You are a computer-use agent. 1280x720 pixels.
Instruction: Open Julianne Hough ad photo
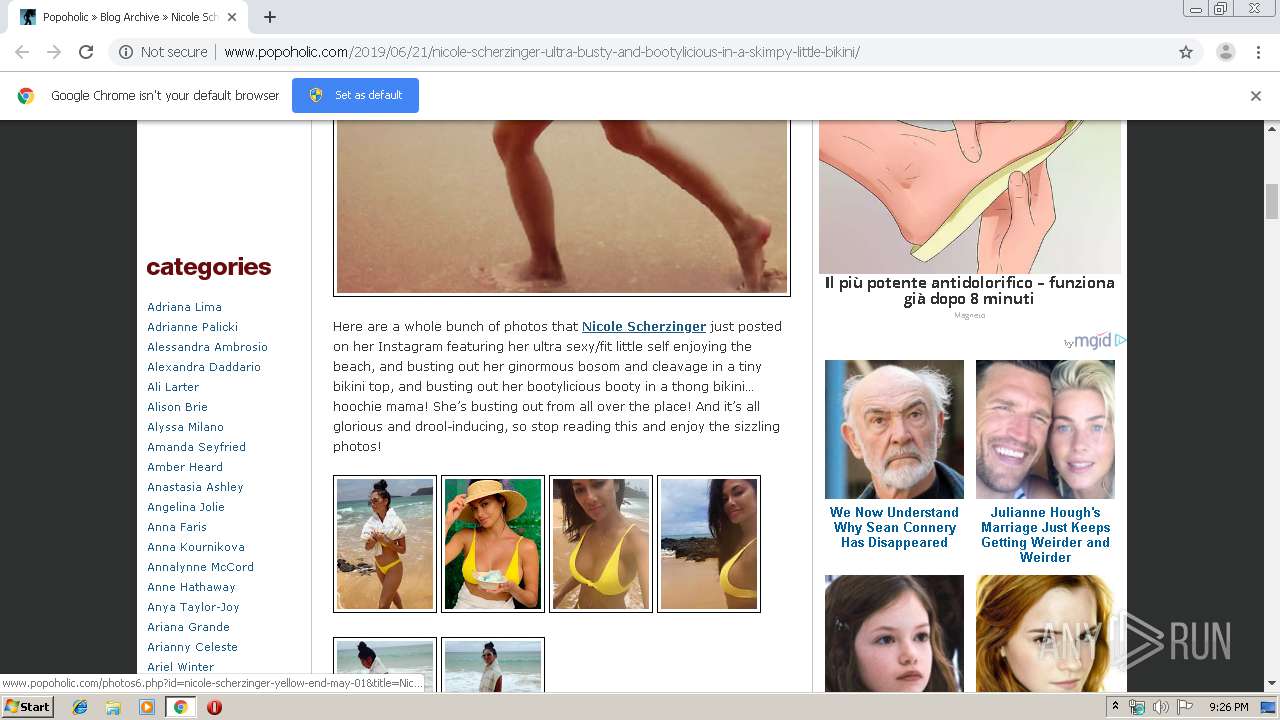pyautogui.click(x=1045, y=429)
